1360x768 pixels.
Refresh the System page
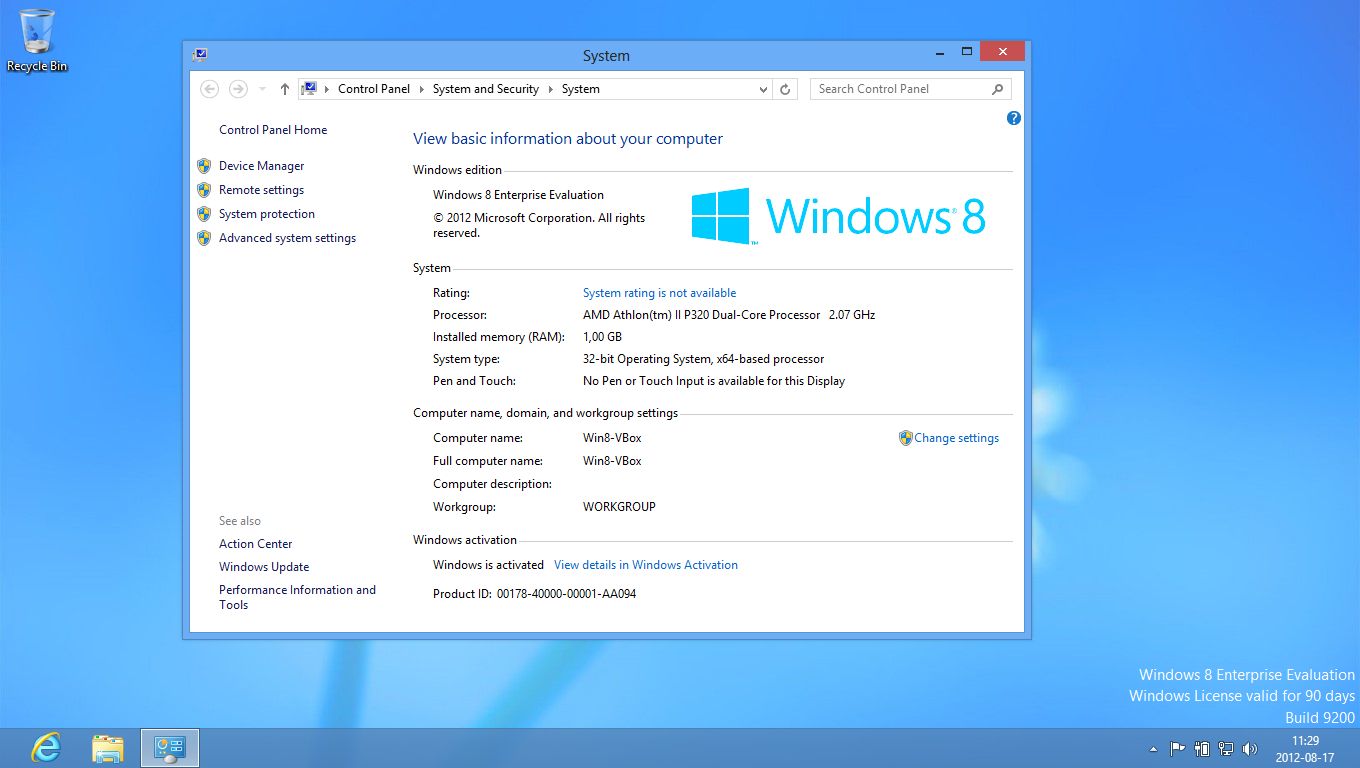click(x=786, y=89)
